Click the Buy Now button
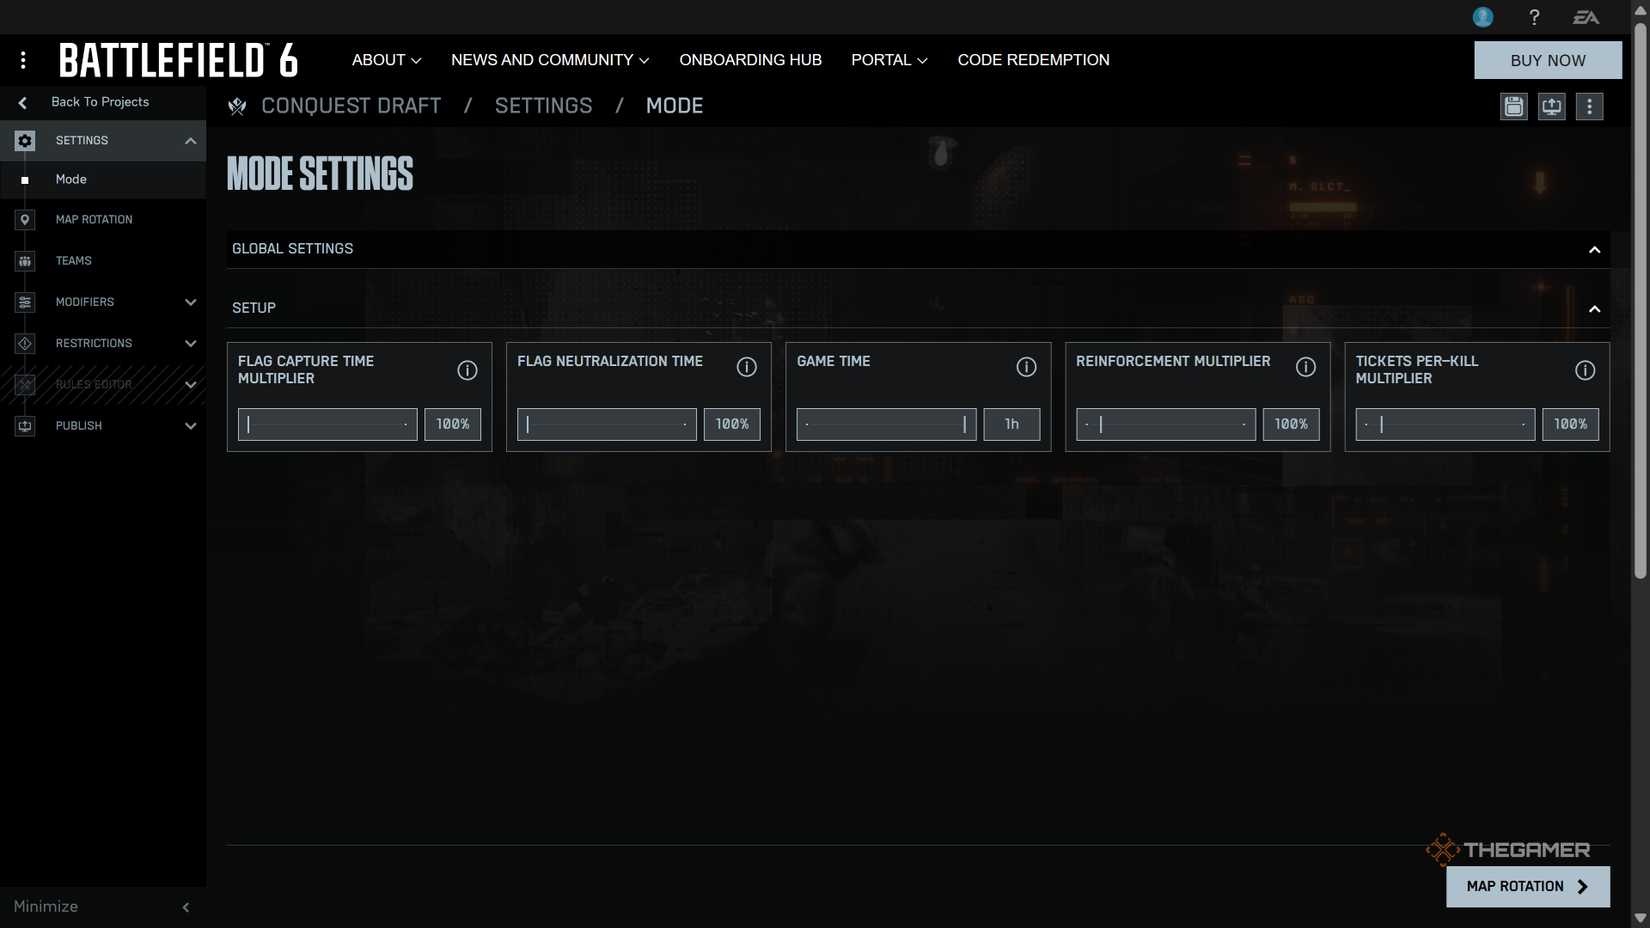1650x928 pixels. pyautogui.click(x=1547, y=60)
